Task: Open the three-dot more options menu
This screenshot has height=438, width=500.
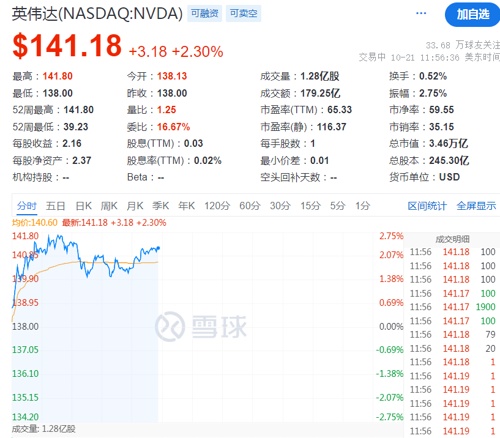Action: 421,13
